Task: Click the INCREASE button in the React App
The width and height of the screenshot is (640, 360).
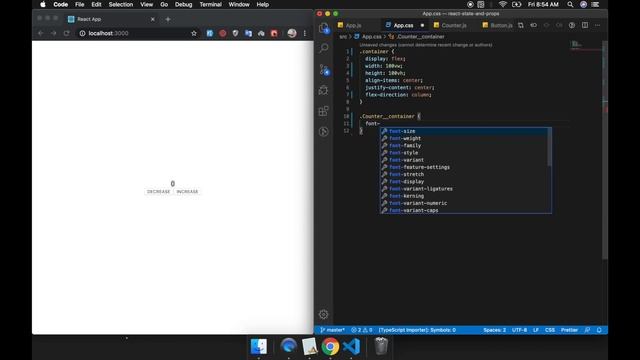Action: tap(187, 191)
